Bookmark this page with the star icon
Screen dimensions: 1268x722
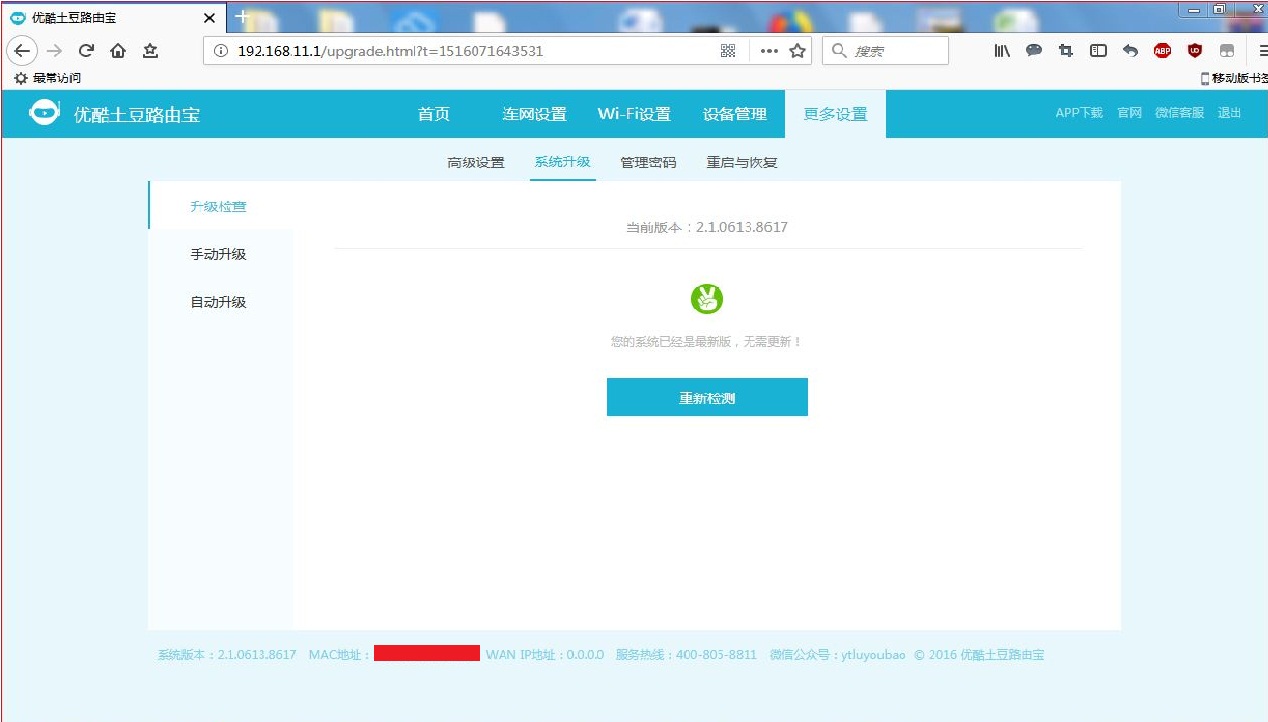pos(797,51)
